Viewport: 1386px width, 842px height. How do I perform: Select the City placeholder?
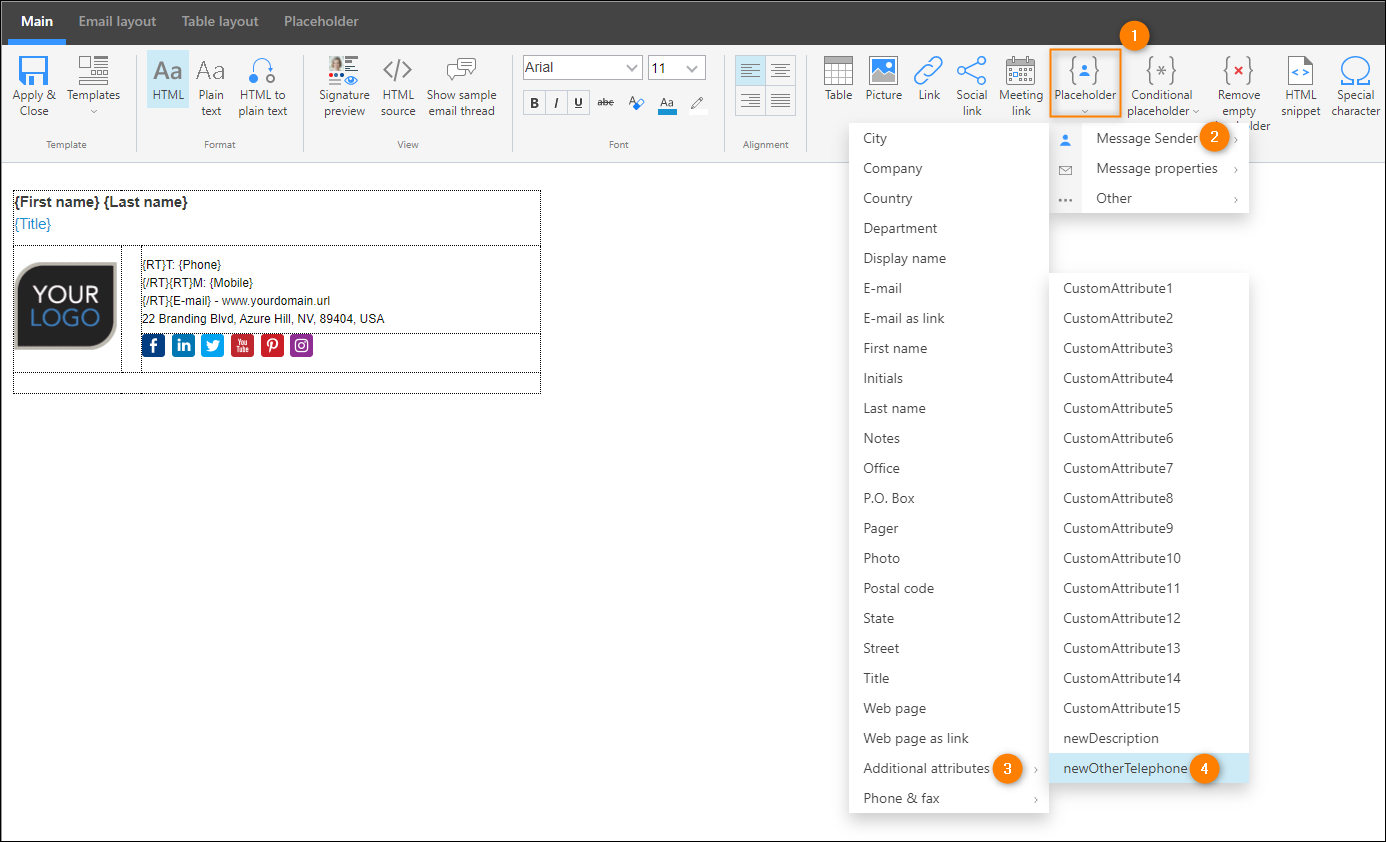[x=948, y=138]
